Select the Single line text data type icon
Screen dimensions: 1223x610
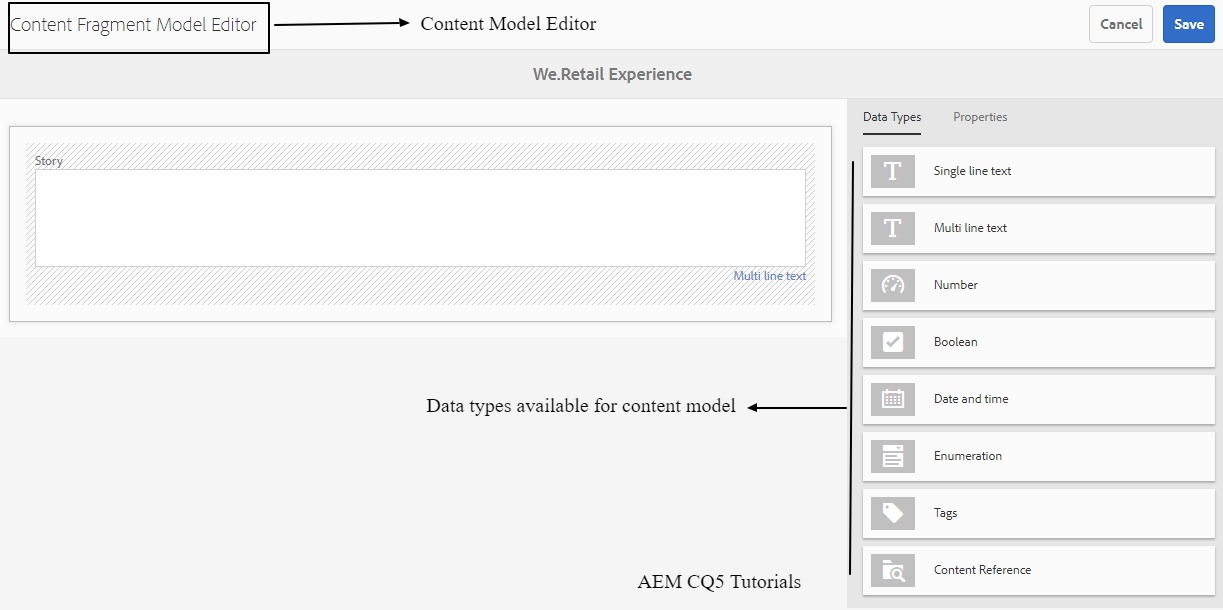click(891, 171)
